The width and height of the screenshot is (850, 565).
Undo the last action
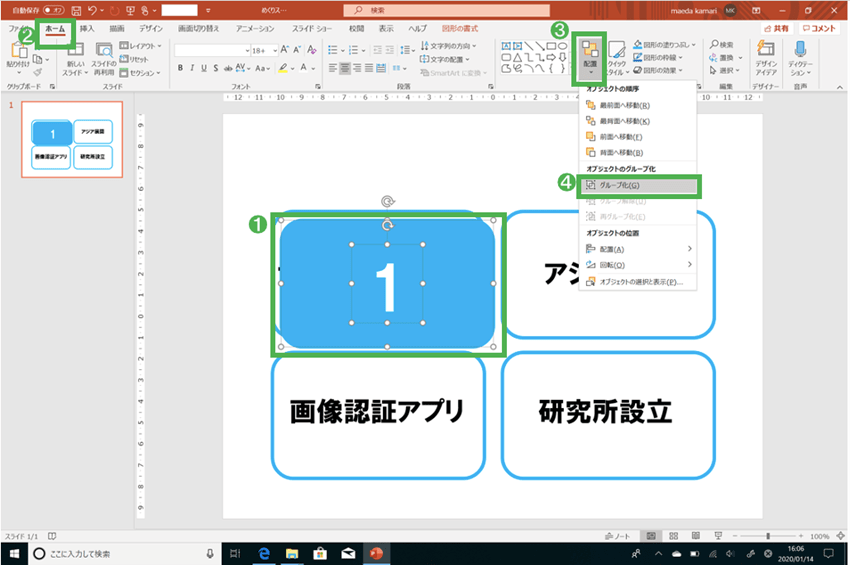point(92,10)
